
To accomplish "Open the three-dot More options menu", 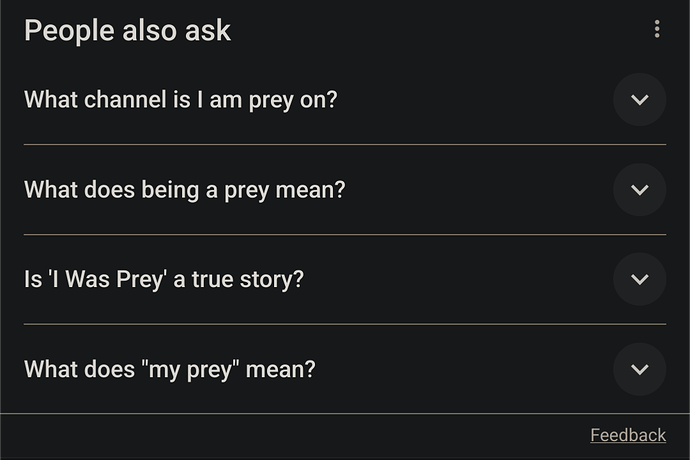I will coord(657,30).
